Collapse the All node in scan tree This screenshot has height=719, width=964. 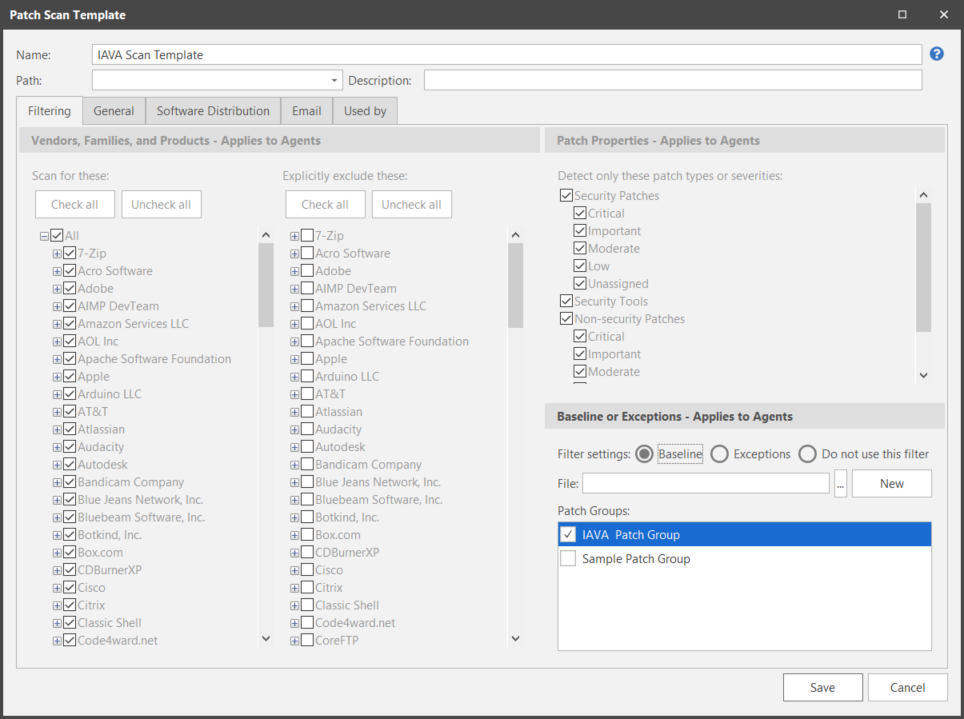point(44,236)
